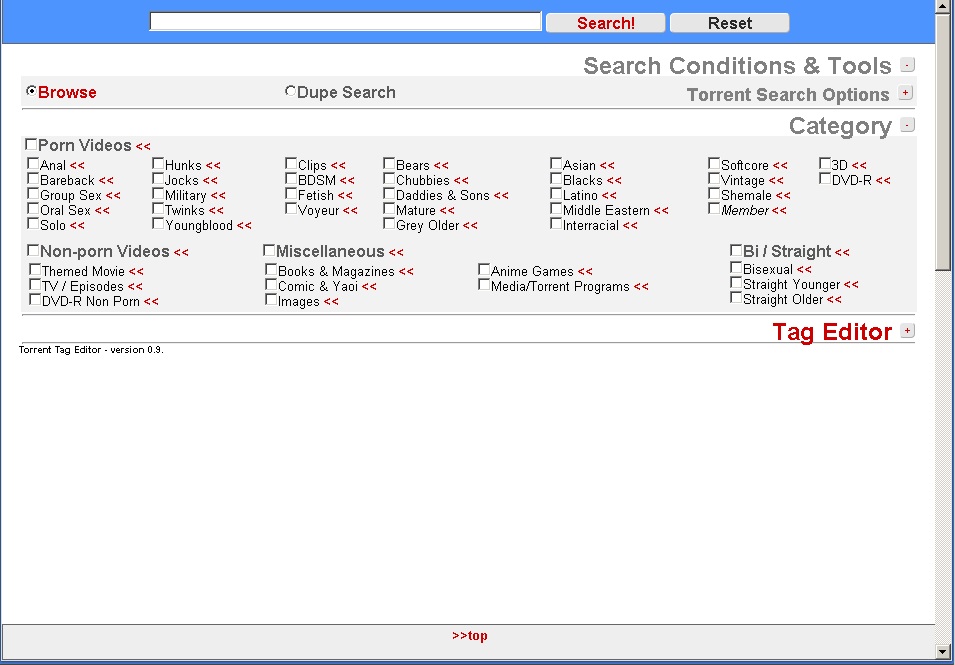Enable the Themed Movie checkbox

[x=35, y=270]
